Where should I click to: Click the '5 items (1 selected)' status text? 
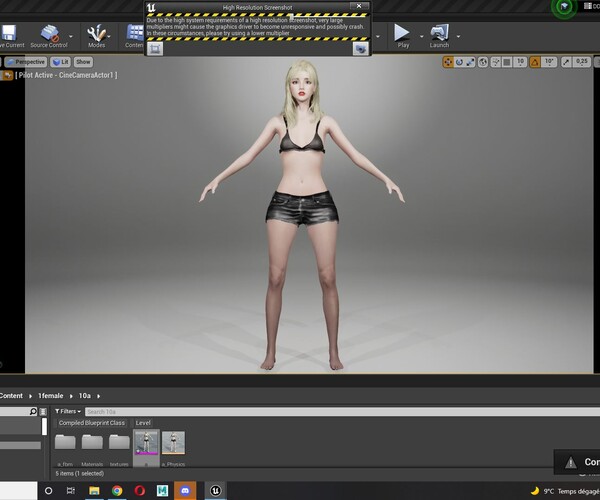pos(80,474)
